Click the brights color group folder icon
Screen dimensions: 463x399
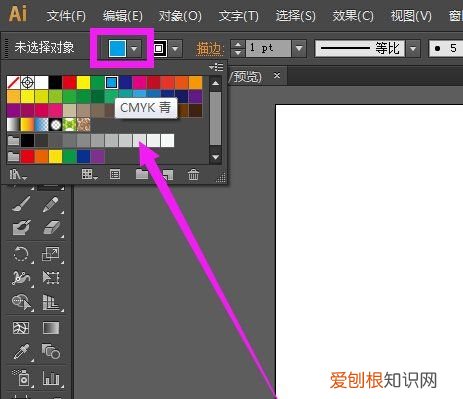pyautogui.click(x=13, y=156)
